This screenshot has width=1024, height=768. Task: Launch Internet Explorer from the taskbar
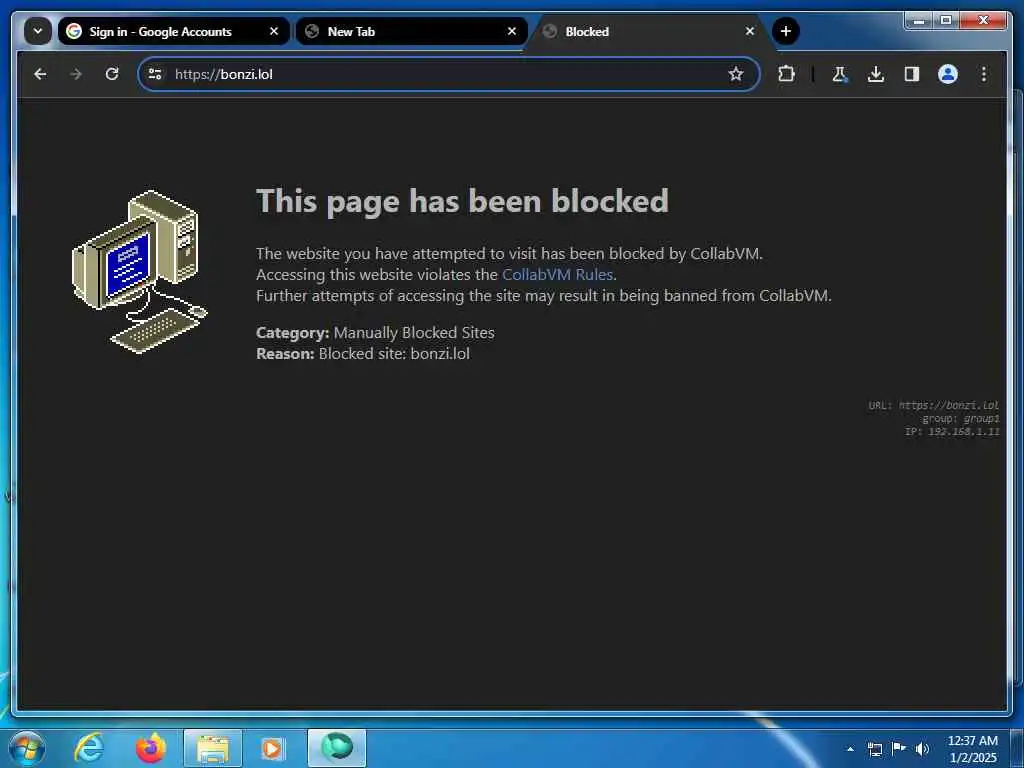coord(89,748)
